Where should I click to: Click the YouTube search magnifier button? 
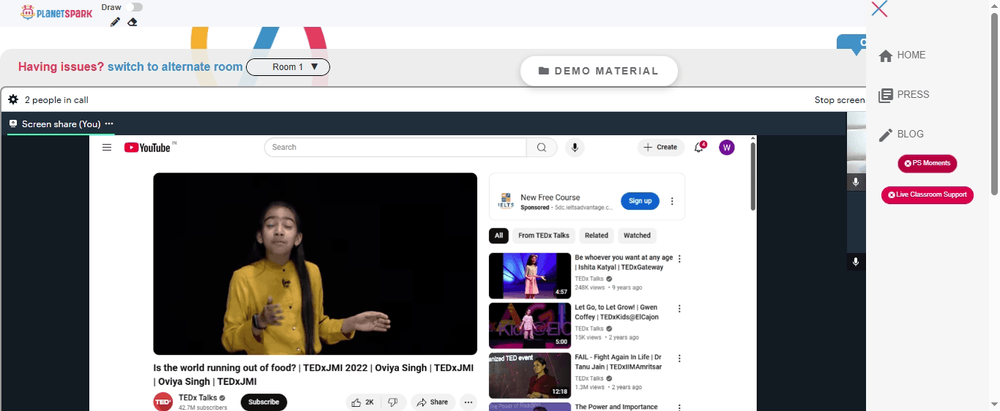(x=541, y=147)
